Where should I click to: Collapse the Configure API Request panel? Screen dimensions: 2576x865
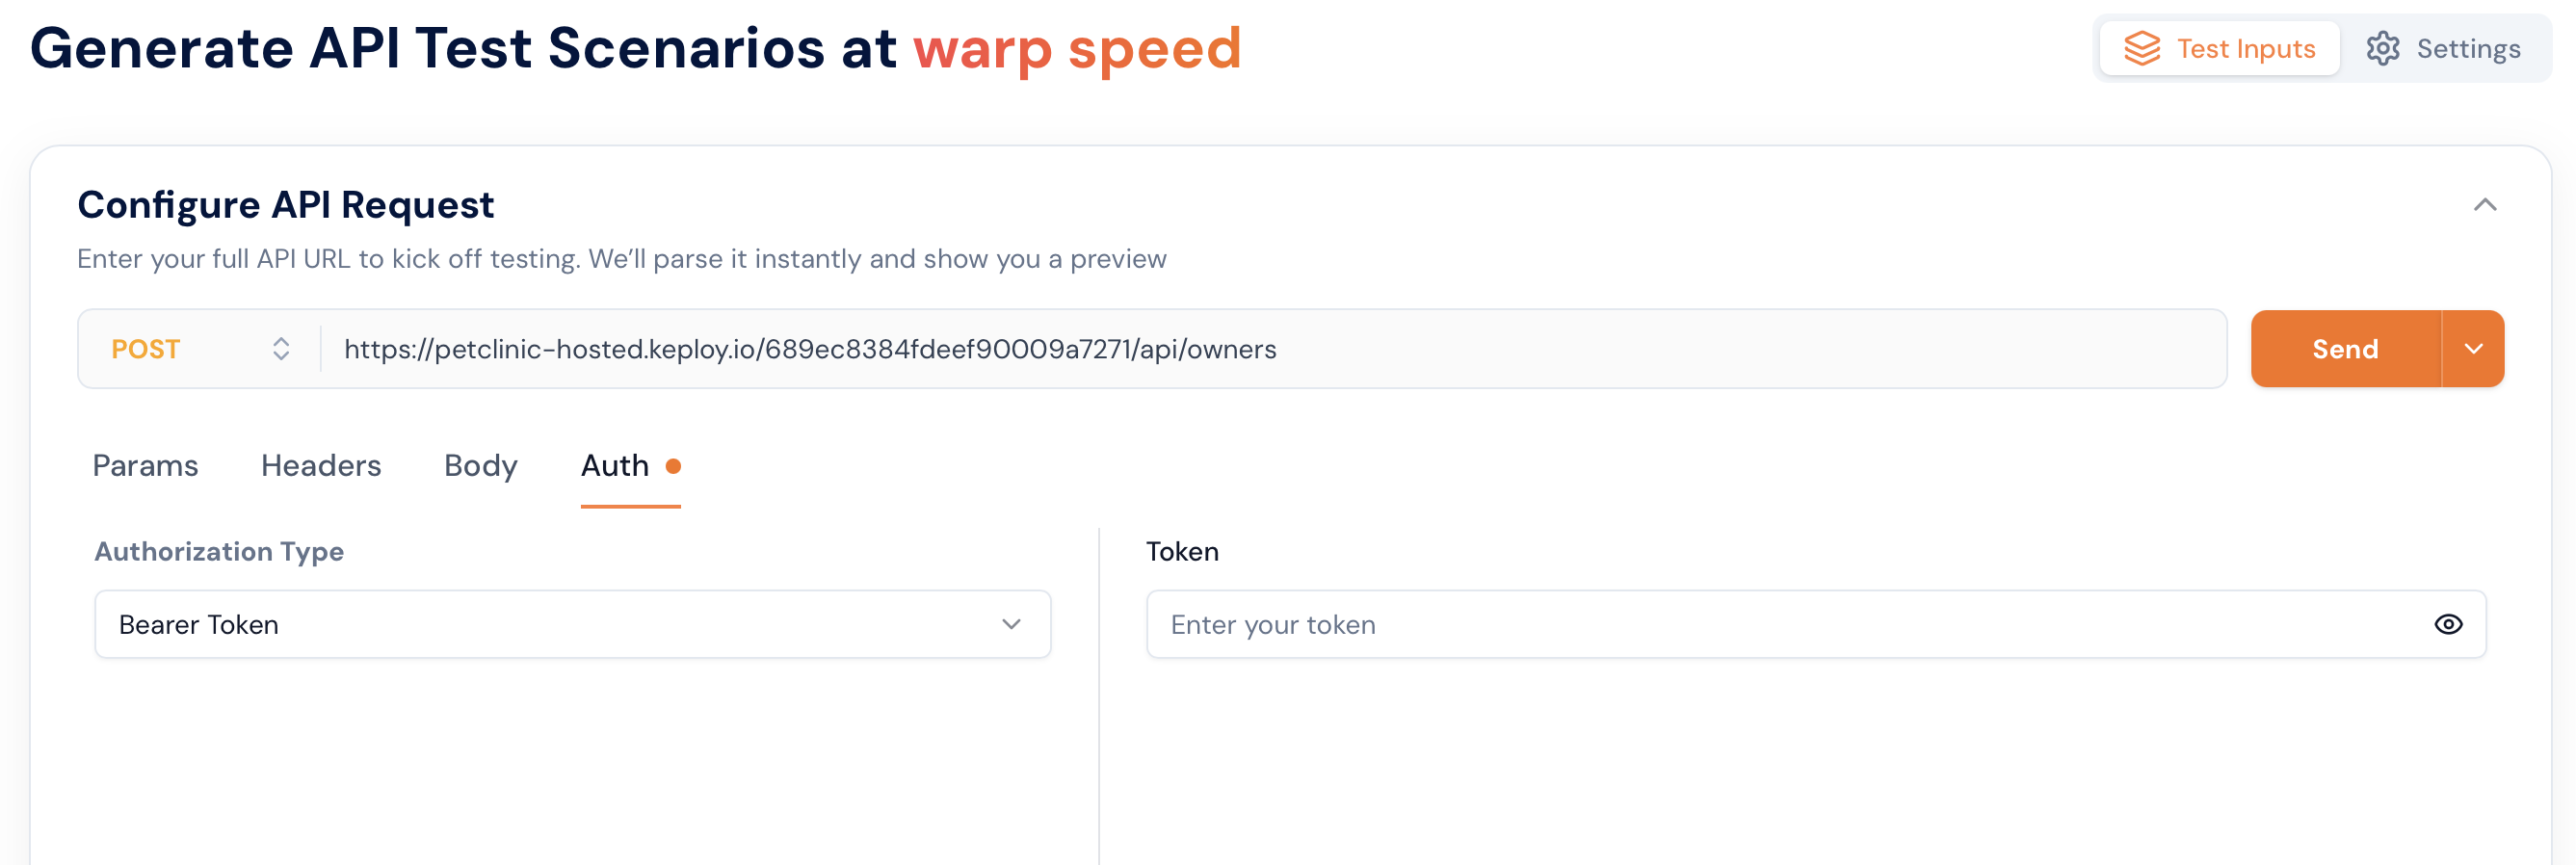pyautogui.click(x=2484, y=205)
